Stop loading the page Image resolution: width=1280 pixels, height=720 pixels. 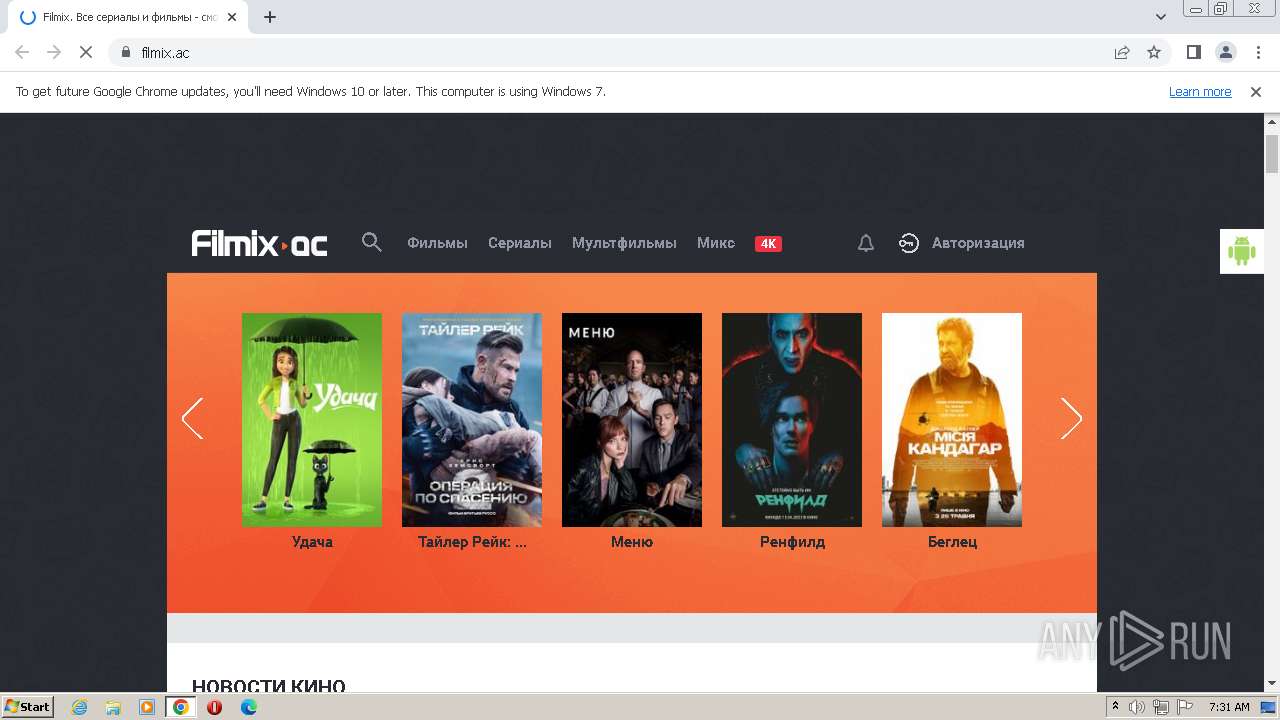pyautogui.click(x=86, y=52)
